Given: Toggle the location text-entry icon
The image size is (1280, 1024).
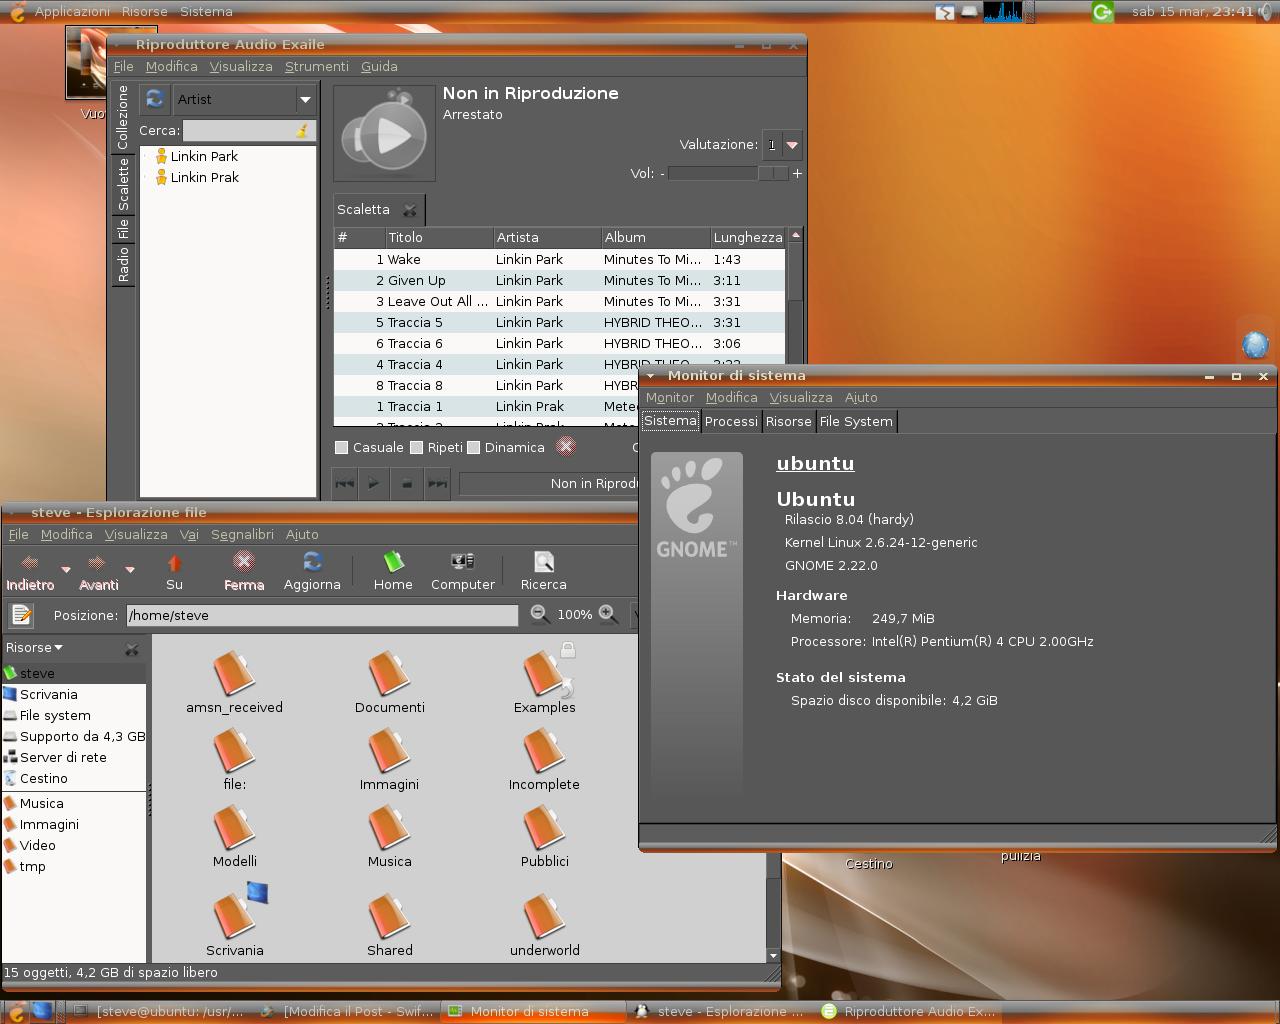Looking at the screenshot, I should coord(22,615).
